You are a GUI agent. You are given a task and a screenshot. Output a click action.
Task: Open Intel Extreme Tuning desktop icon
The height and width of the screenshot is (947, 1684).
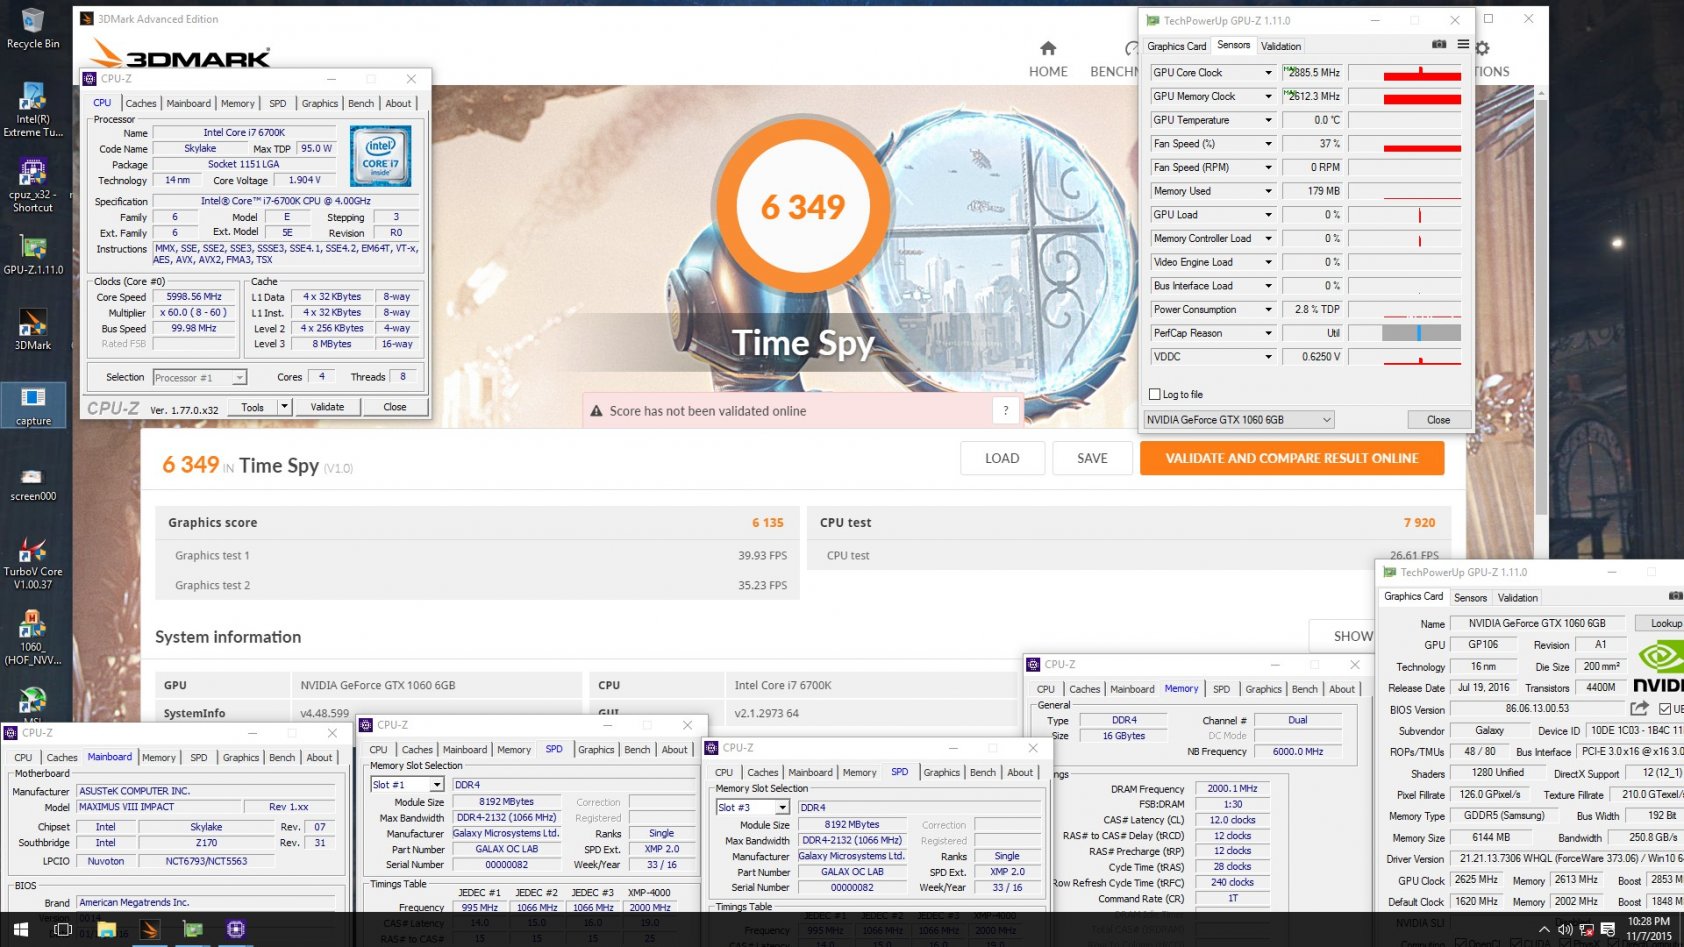(x=33, y=110)
